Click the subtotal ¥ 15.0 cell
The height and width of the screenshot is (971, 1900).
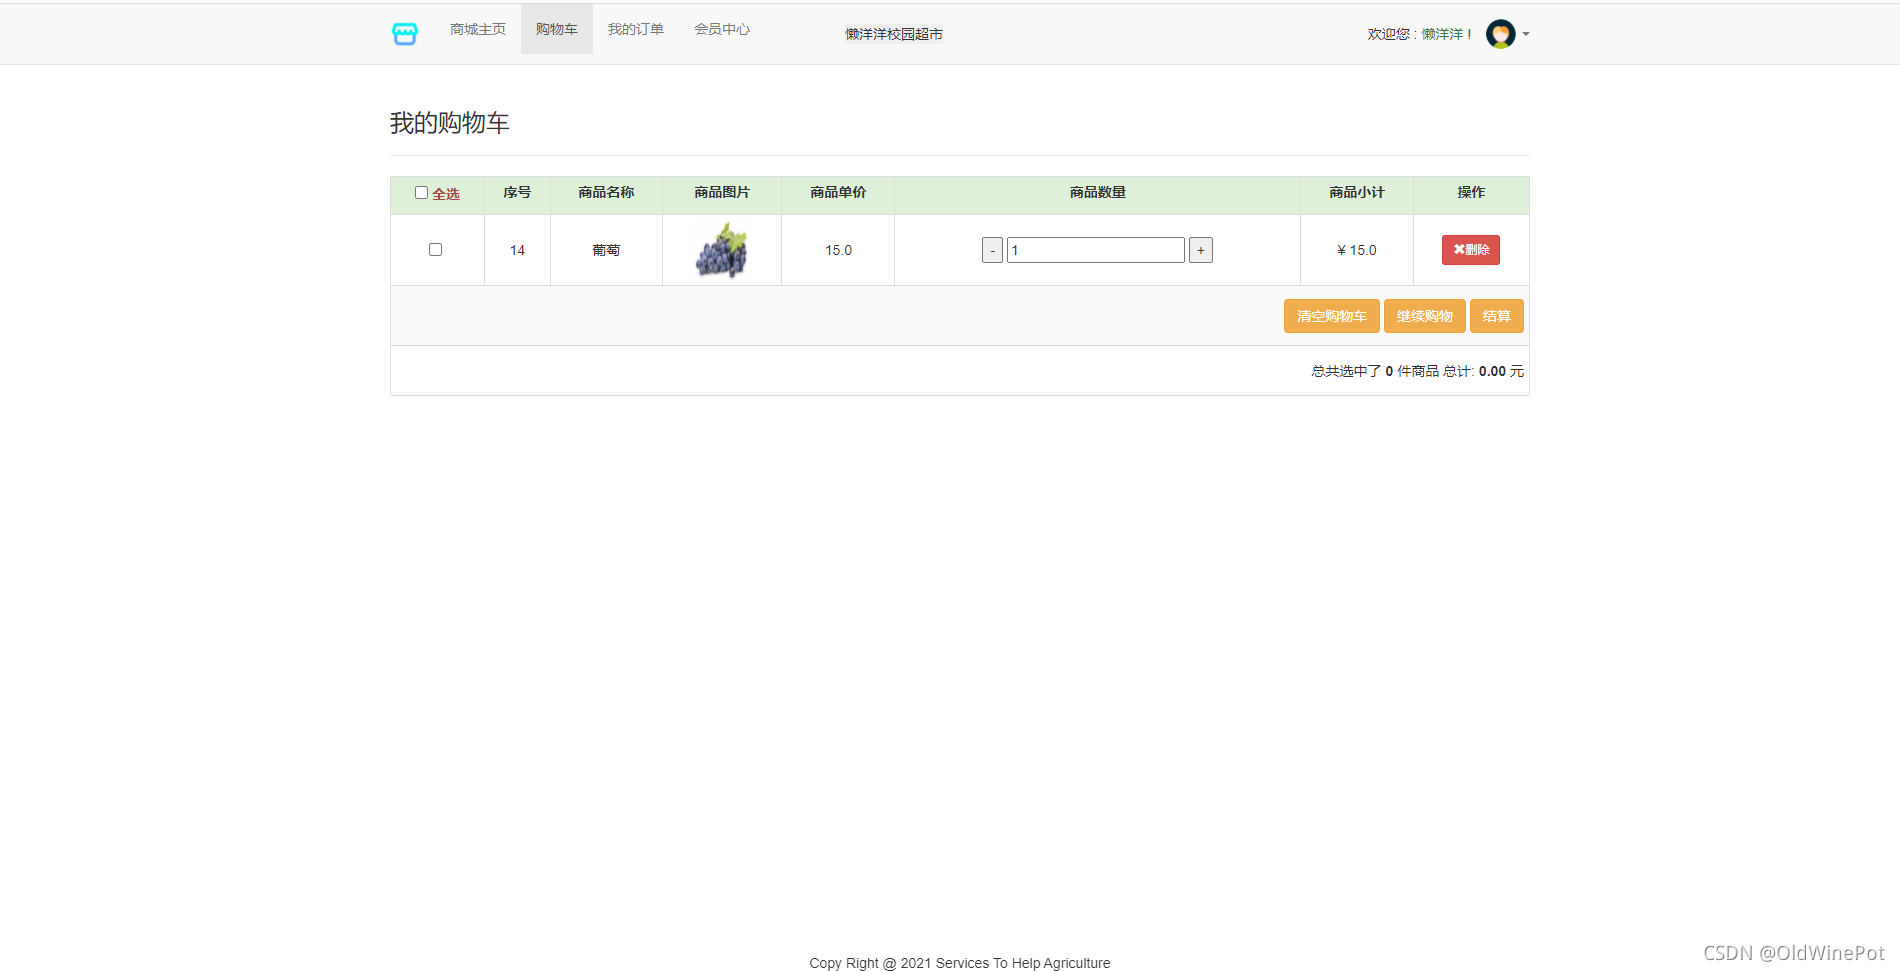tap(1357, 250)
